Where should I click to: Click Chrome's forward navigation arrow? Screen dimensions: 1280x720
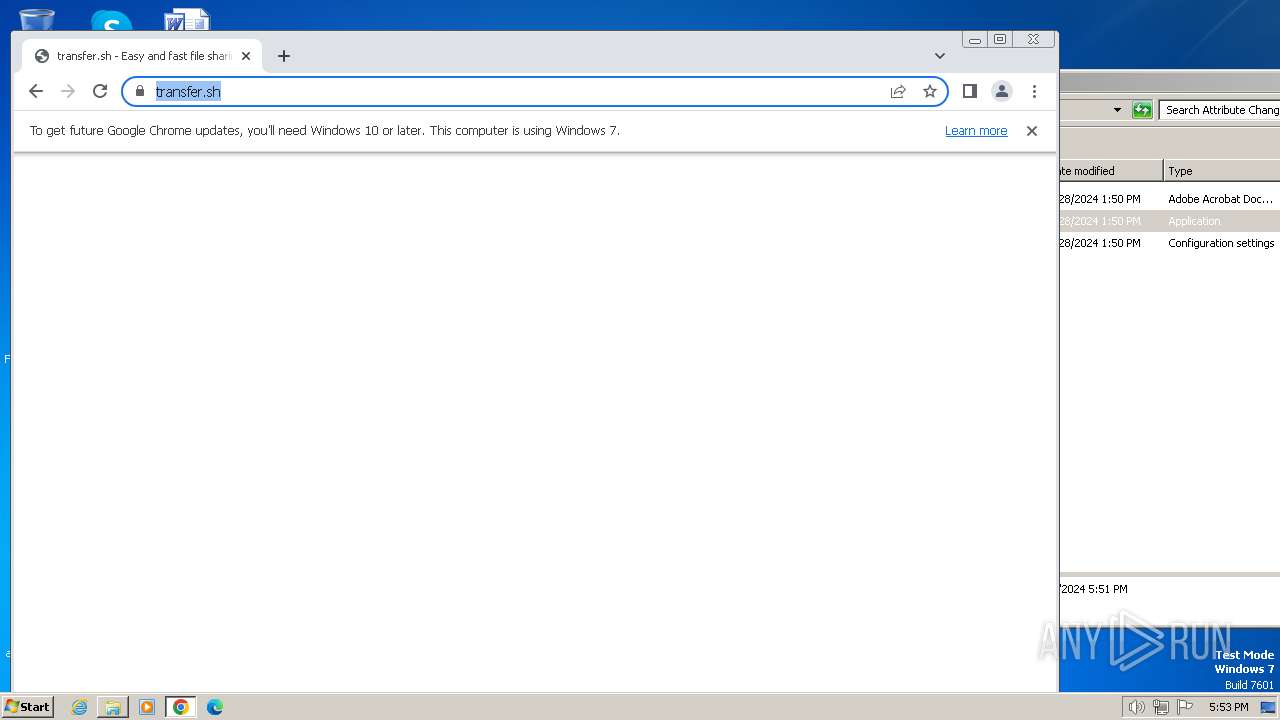68,91
